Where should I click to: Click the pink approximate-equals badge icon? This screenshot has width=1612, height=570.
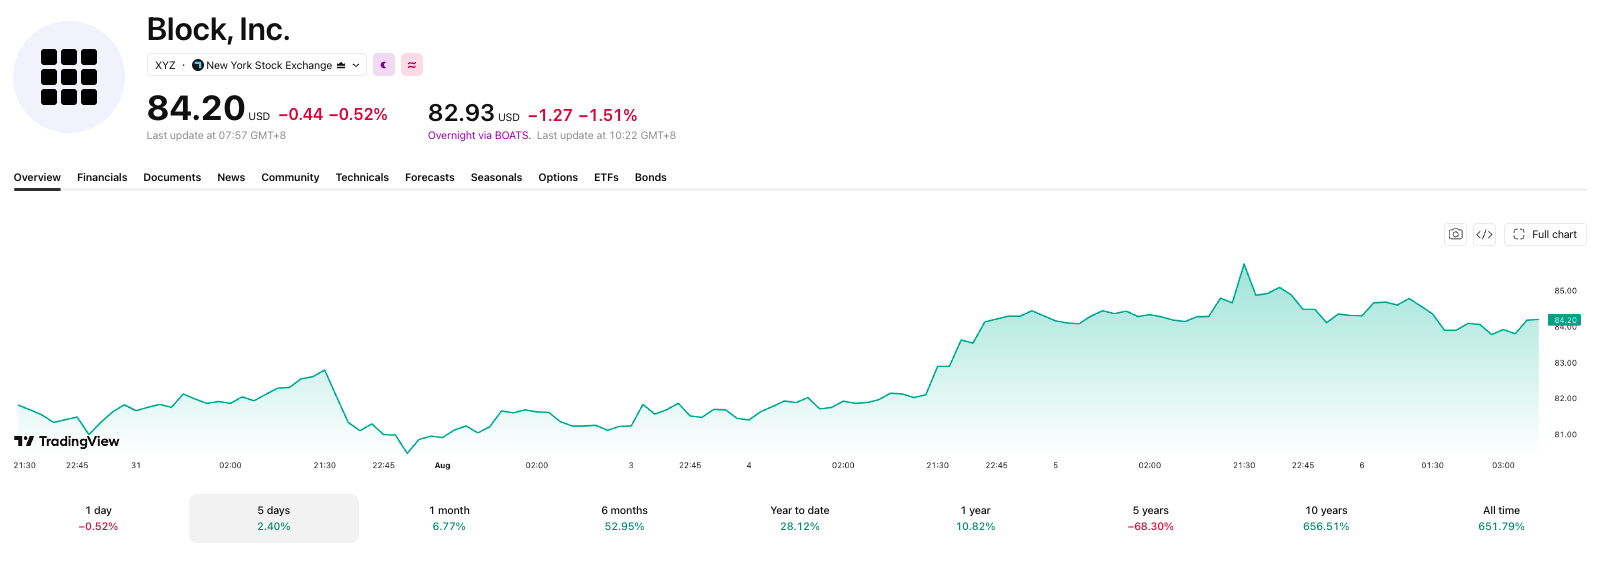coord(412,65)
